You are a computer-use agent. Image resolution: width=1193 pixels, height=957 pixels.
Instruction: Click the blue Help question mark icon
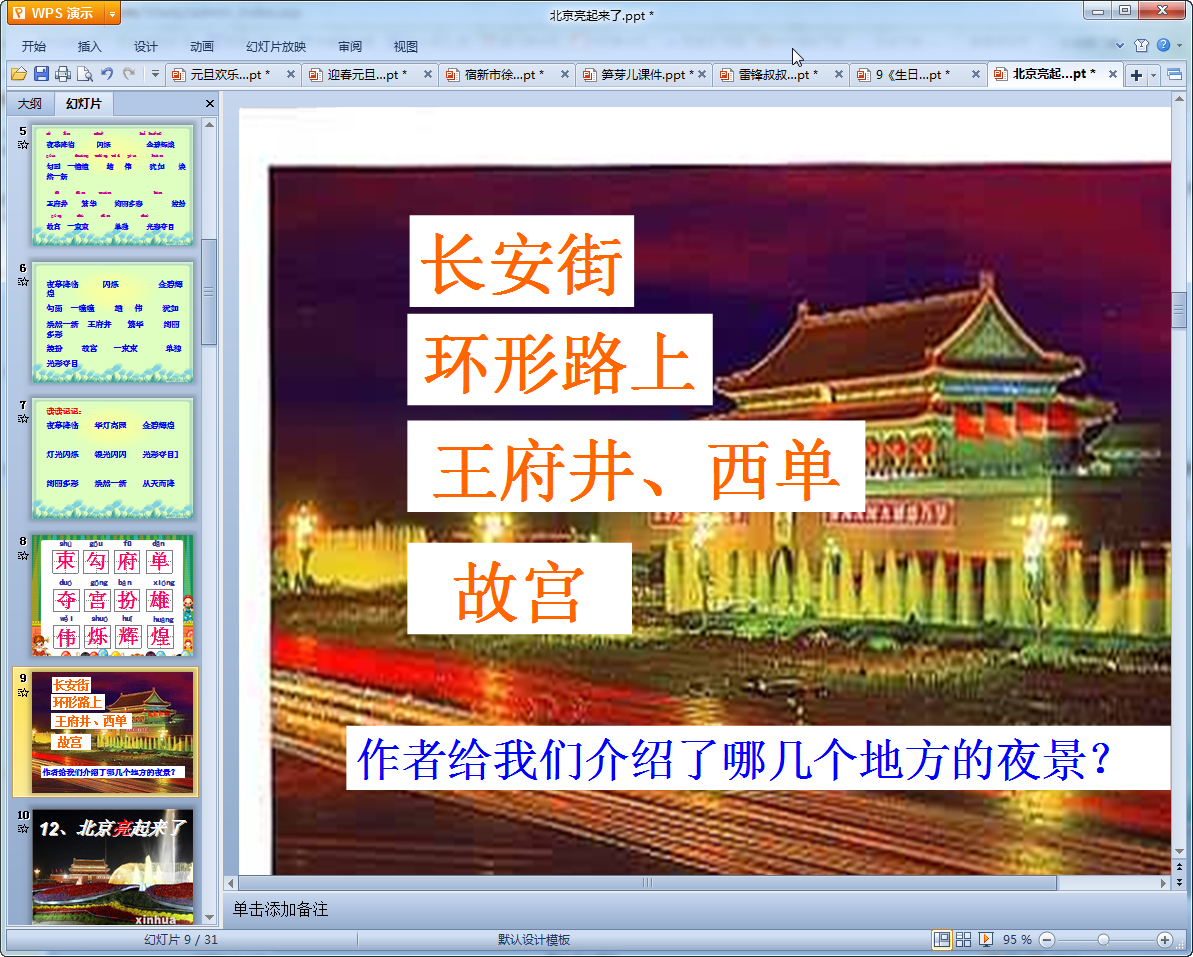[1163, 46]
